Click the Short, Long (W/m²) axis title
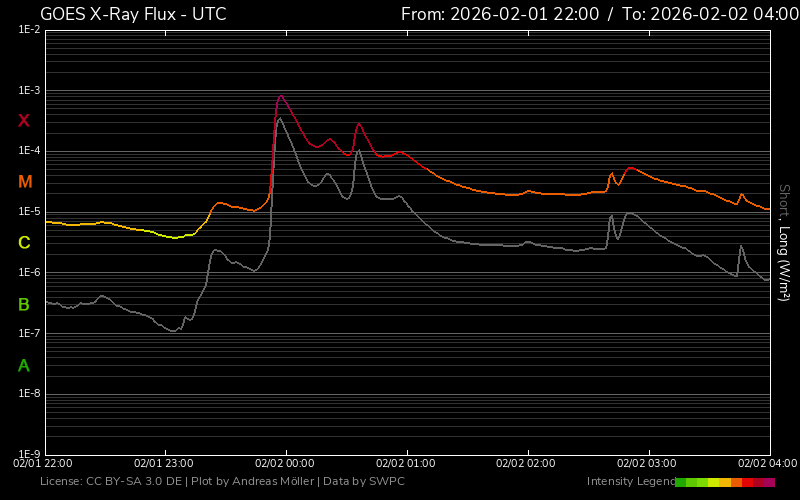Screen dimensions: 800x500 (784, 243)
